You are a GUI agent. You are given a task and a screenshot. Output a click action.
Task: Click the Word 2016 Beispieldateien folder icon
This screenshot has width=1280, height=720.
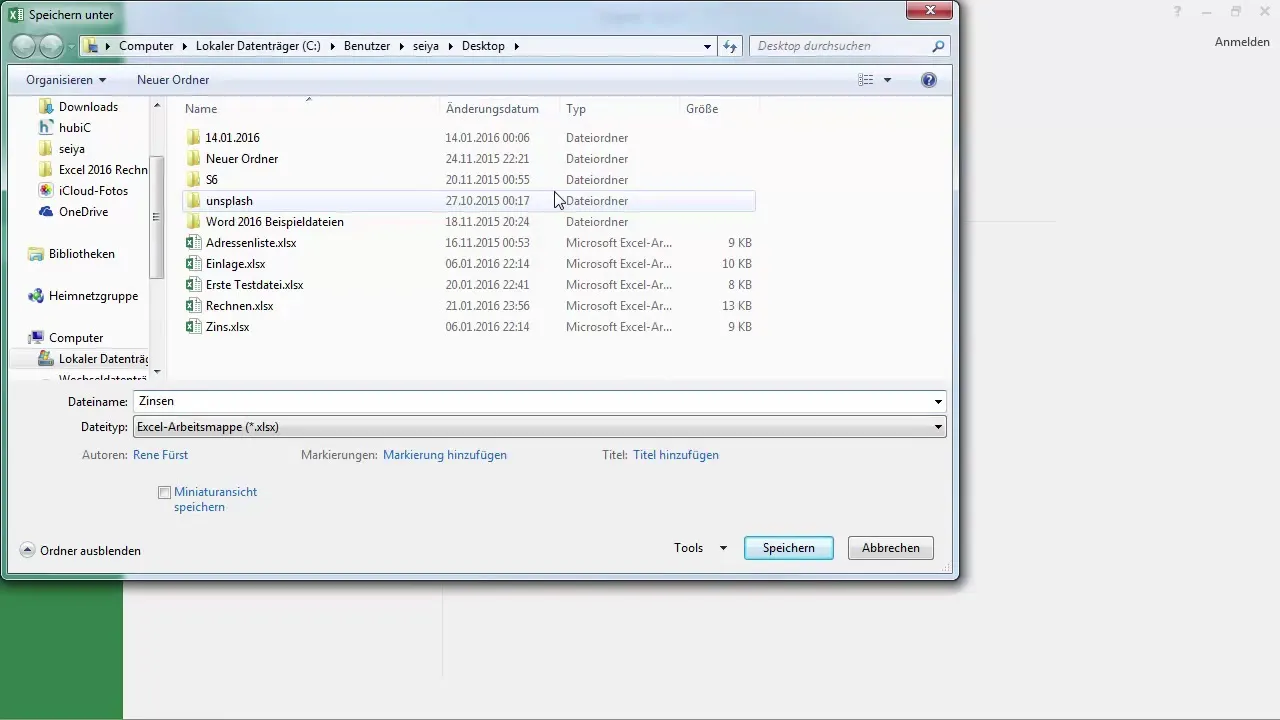point(194,222)
